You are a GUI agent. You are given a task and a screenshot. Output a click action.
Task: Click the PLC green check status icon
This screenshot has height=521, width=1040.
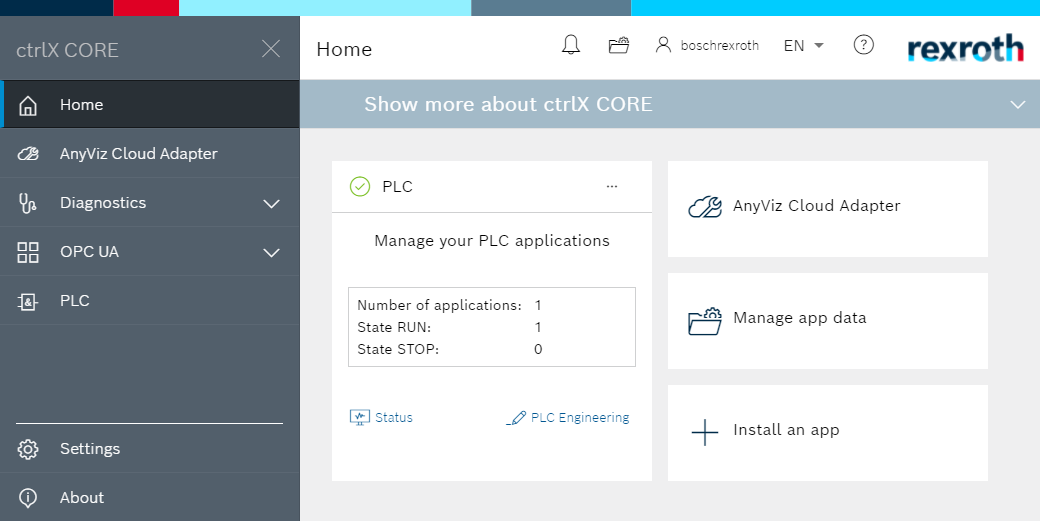360,186
